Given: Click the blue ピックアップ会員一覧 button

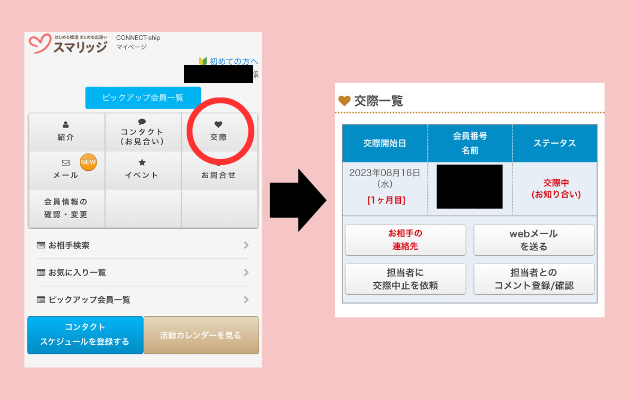Looking at the screenshot, I should pyautogui.click(x=143, y=98).
